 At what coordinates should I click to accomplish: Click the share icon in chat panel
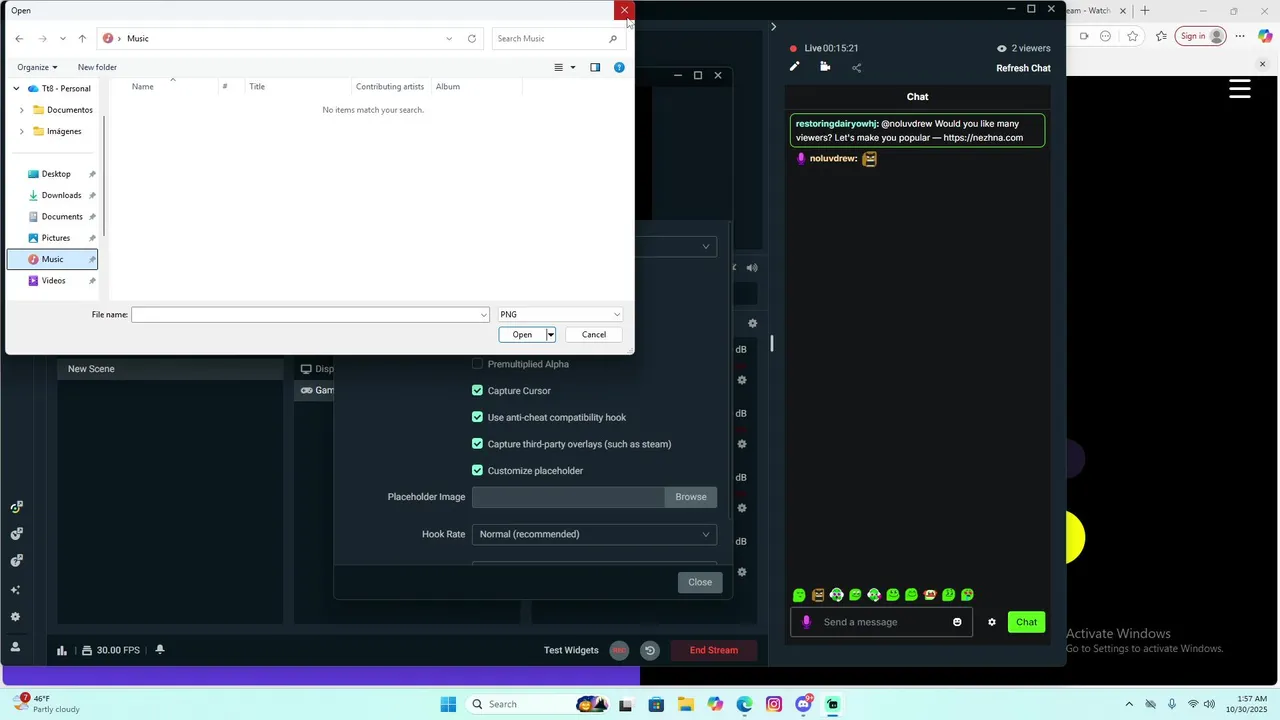[856, 68]
